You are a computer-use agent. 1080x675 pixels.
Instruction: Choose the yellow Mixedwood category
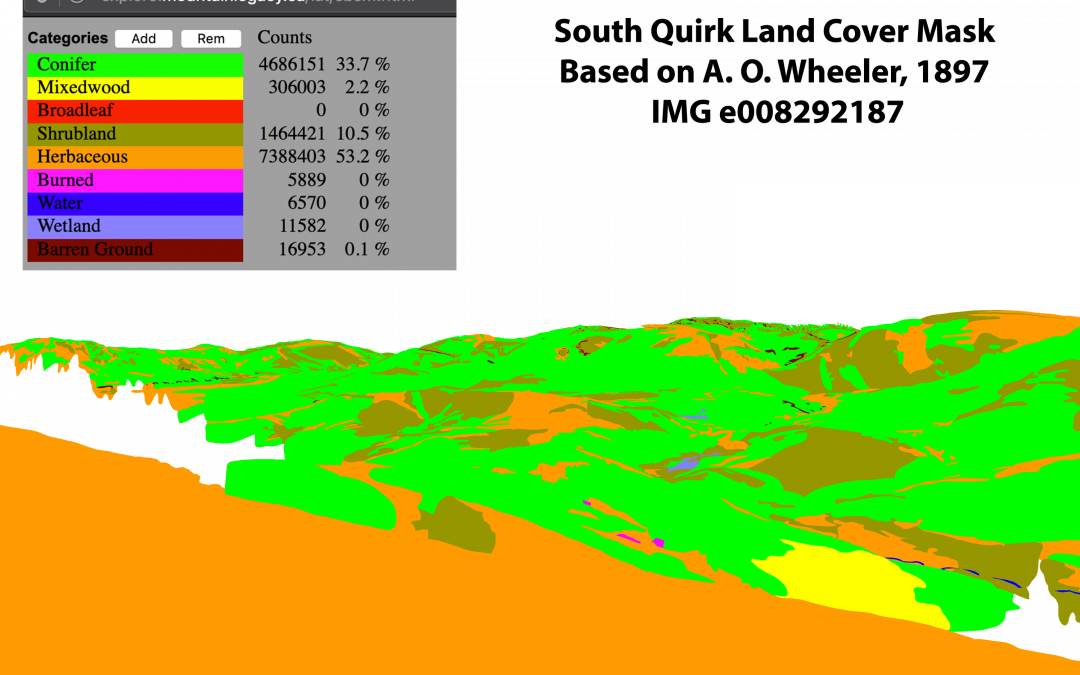tap(135, 87)
